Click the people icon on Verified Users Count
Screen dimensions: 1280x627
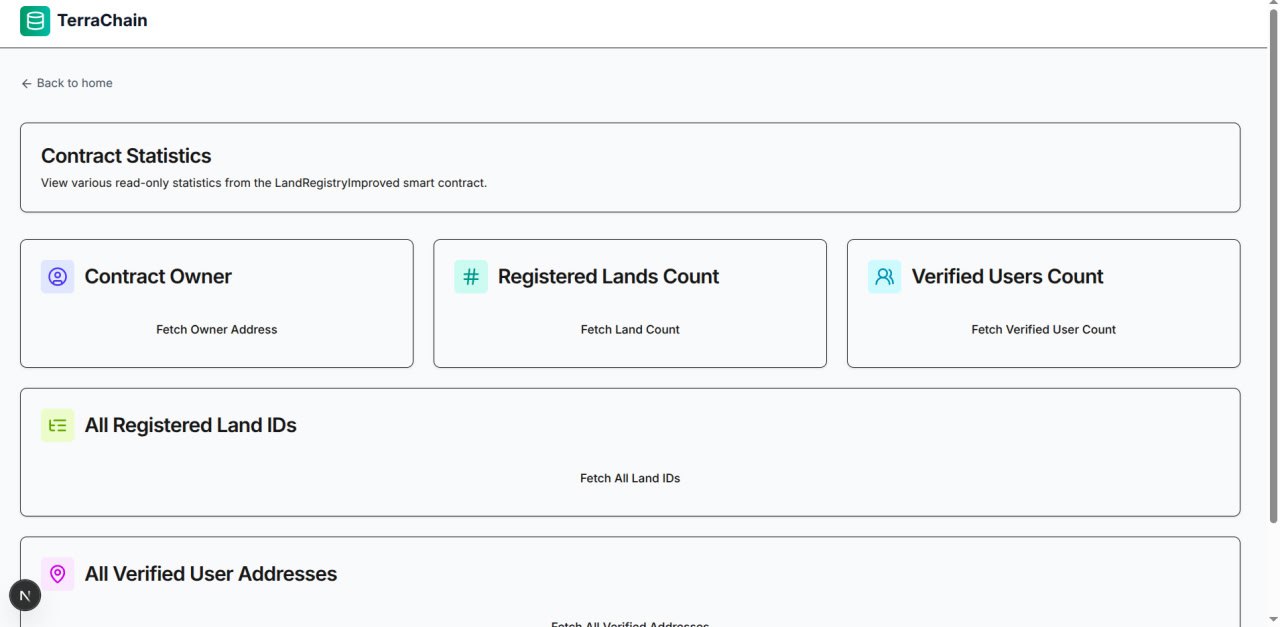coord(884,276)
